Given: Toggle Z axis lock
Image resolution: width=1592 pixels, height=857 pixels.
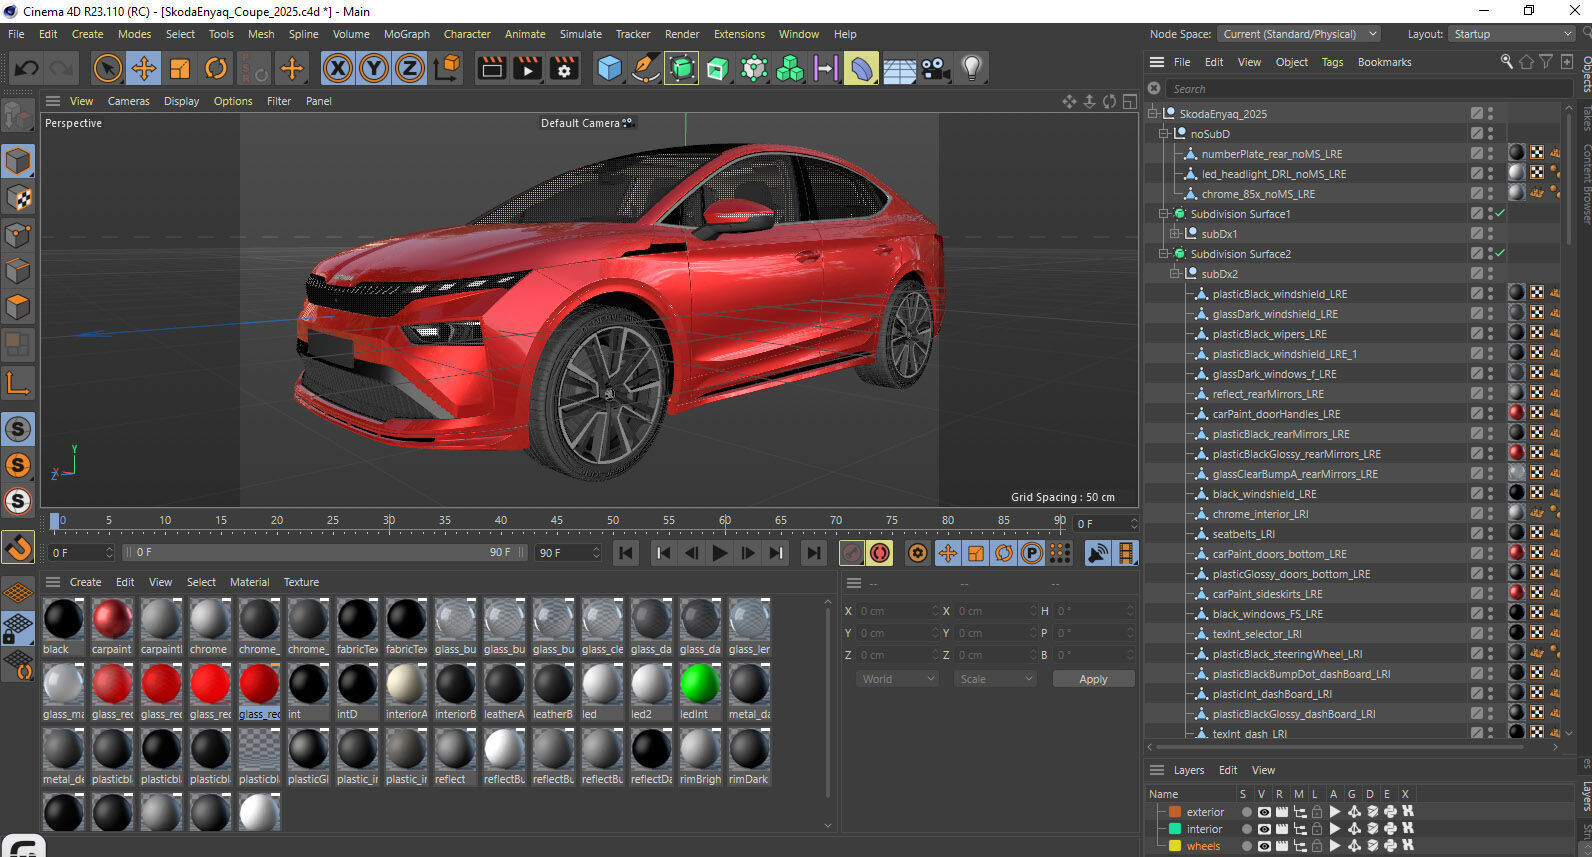Looking at the screenshot, I should coord(410,68).
